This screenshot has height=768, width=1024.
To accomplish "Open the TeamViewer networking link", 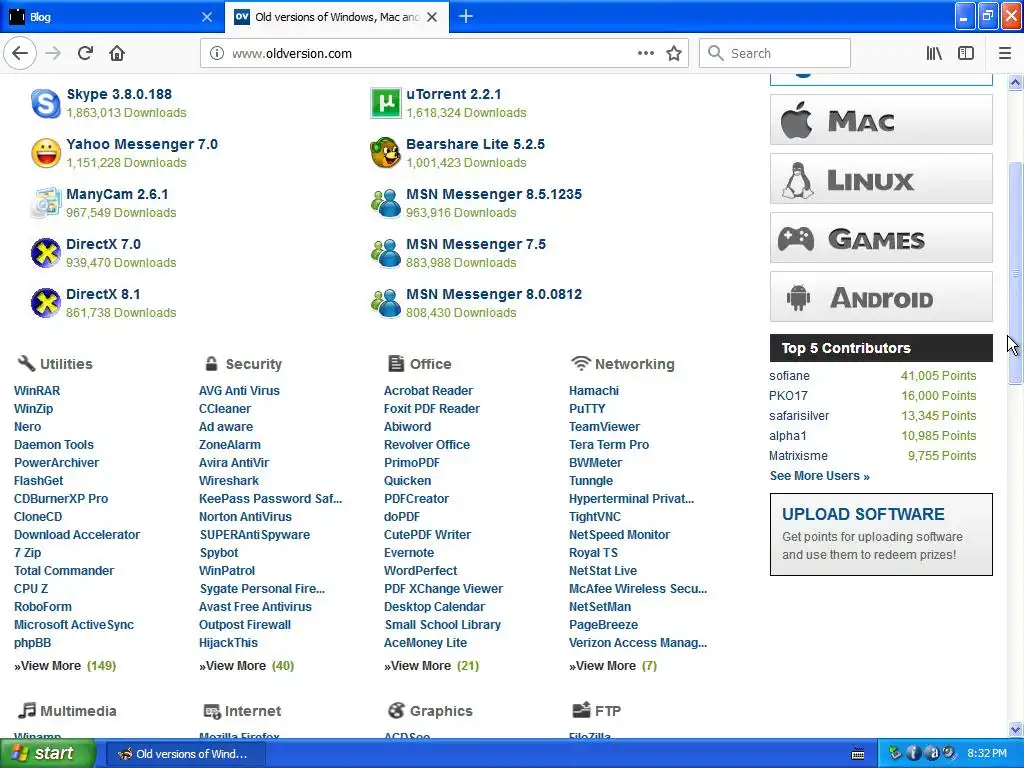I will 605,426.
